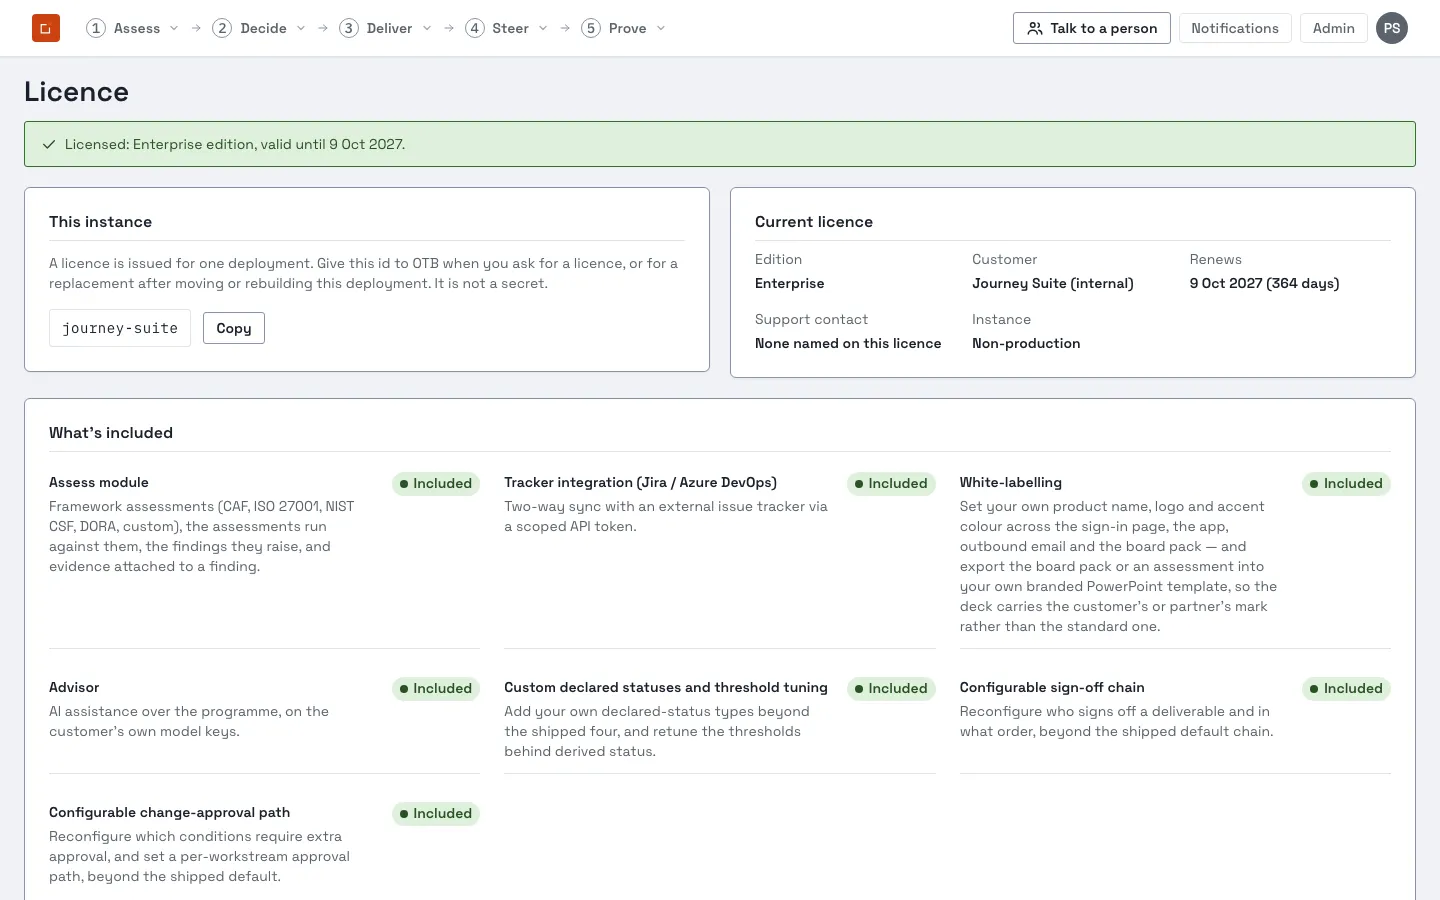Click the step 4 circle for Steer
The image size is (1440, 900).
(x=475, y=28)
